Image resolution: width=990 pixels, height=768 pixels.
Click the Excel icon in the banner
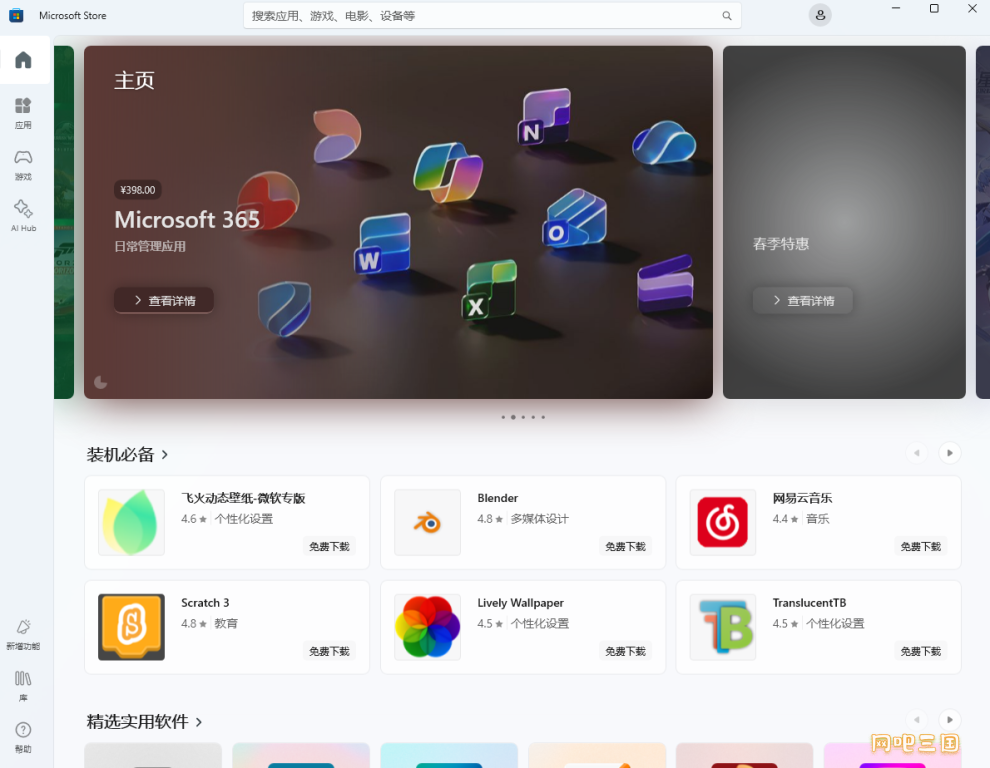tap(489, 289)
